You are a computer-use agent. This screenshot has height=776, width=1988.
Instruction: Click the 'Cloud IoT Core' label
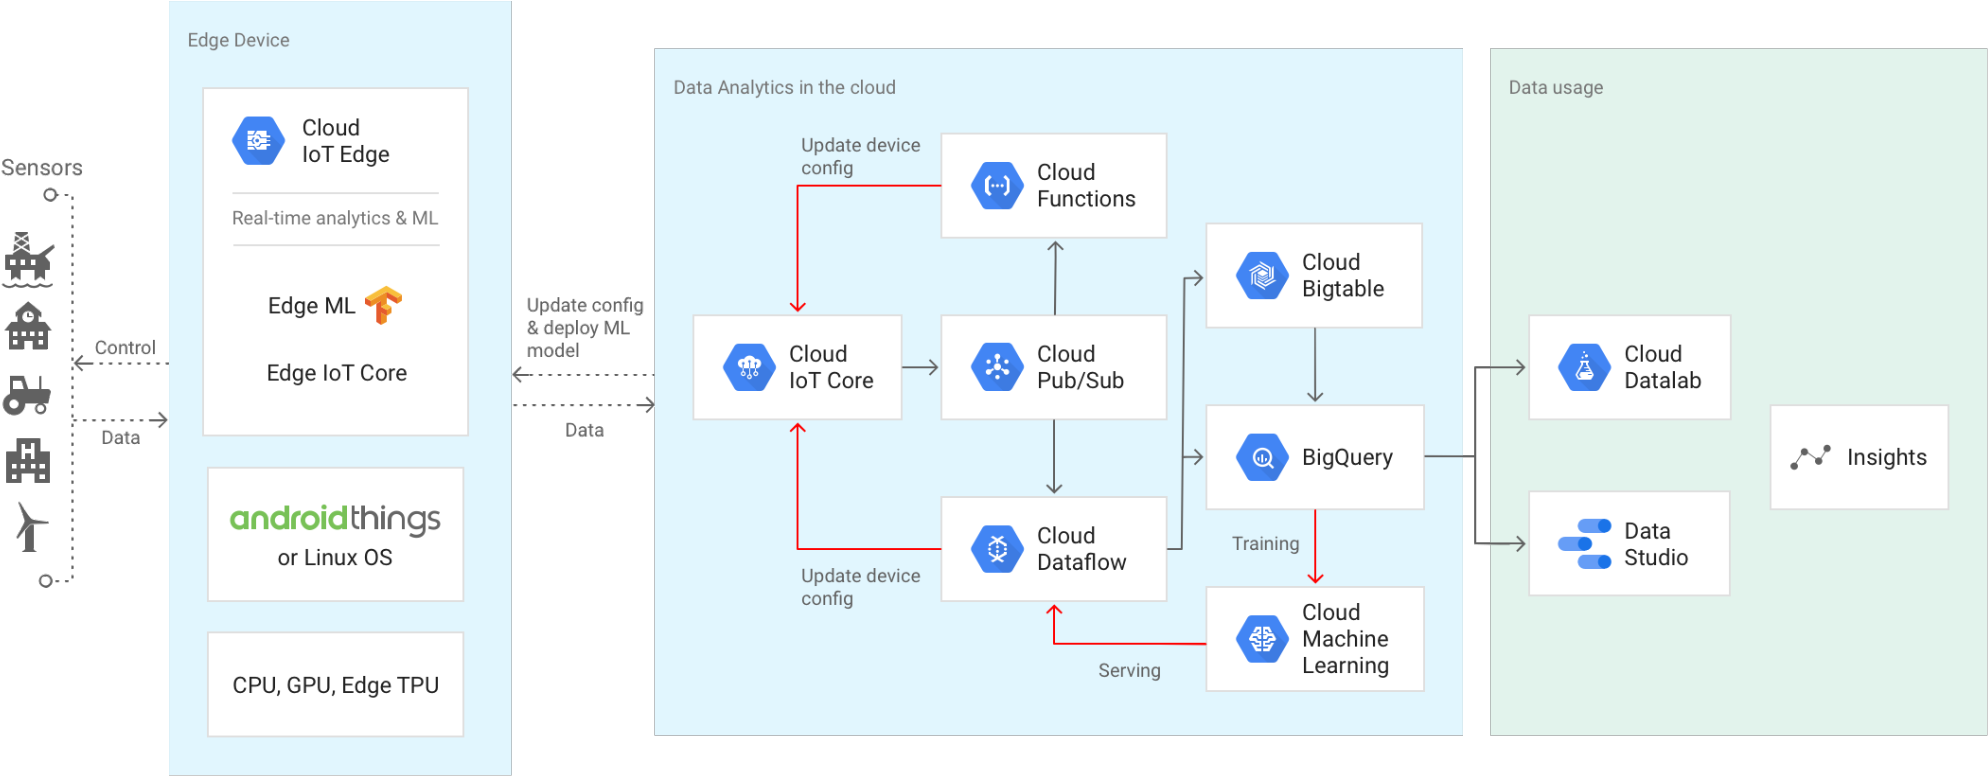click(x=831, y=368)
